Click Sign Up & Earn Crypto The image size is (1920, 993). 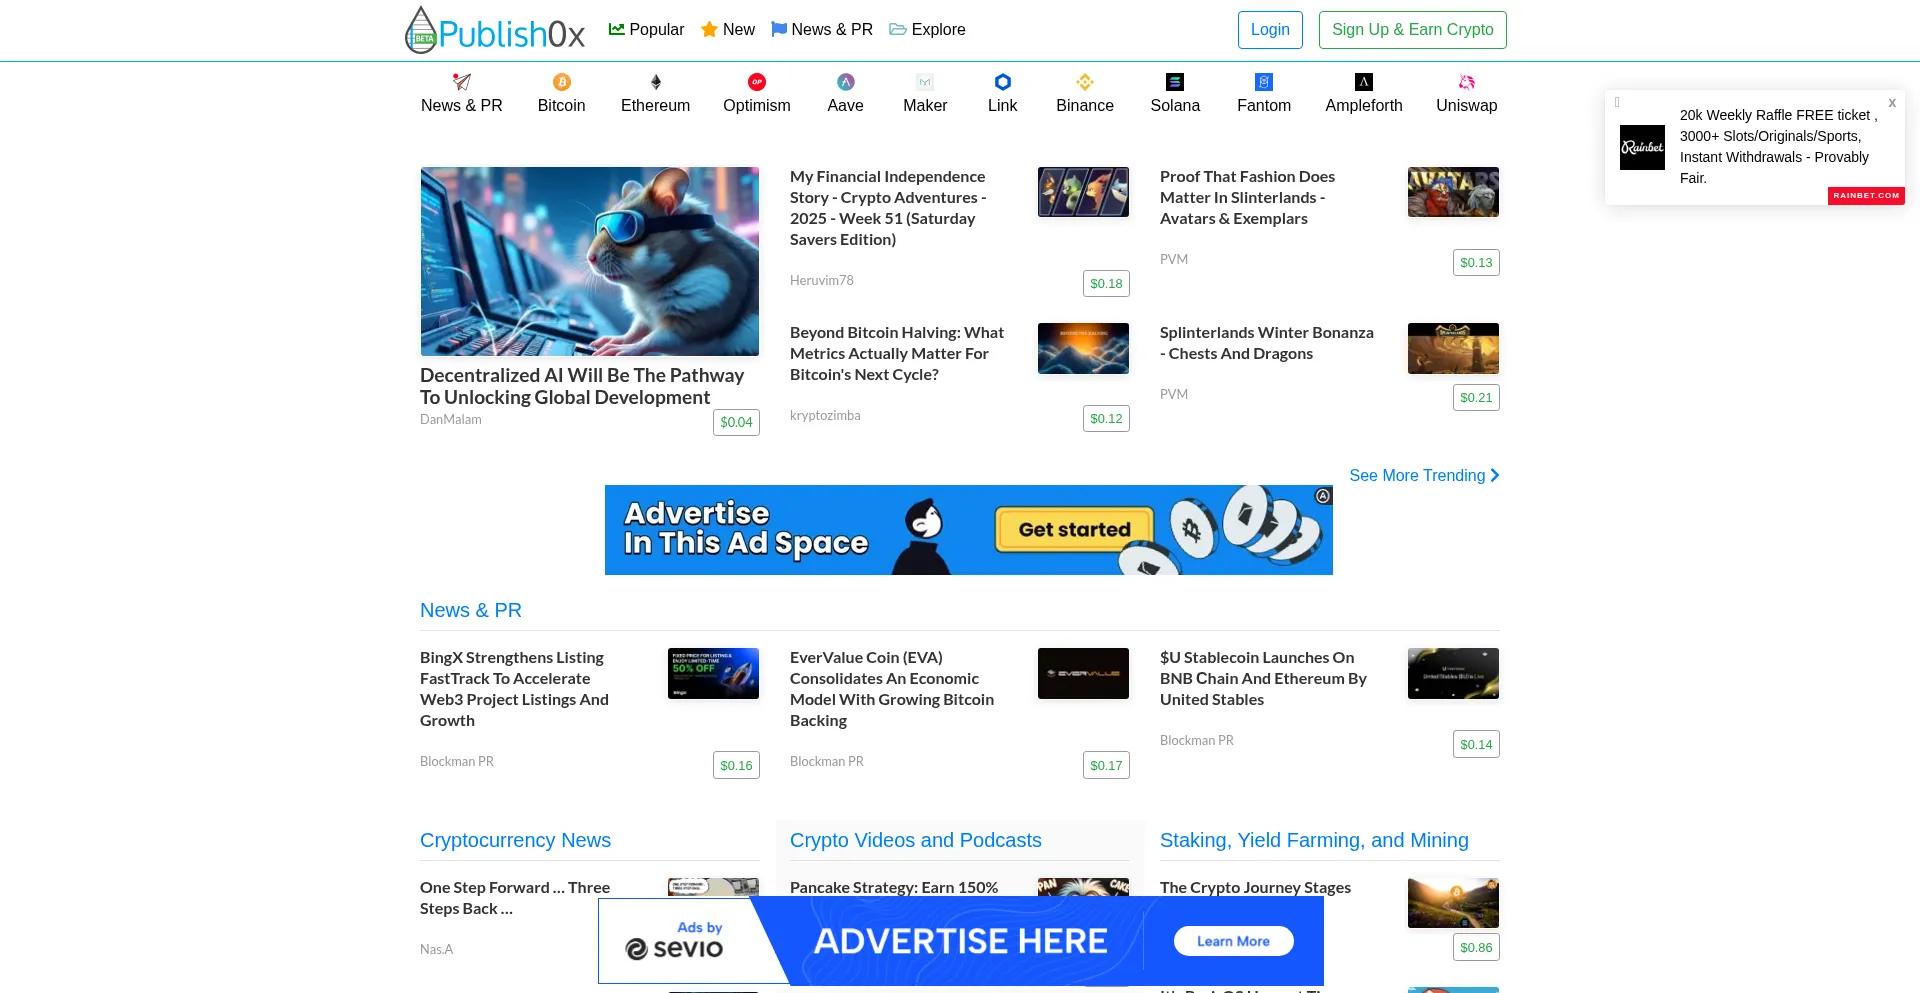(x=1412, y=30)
